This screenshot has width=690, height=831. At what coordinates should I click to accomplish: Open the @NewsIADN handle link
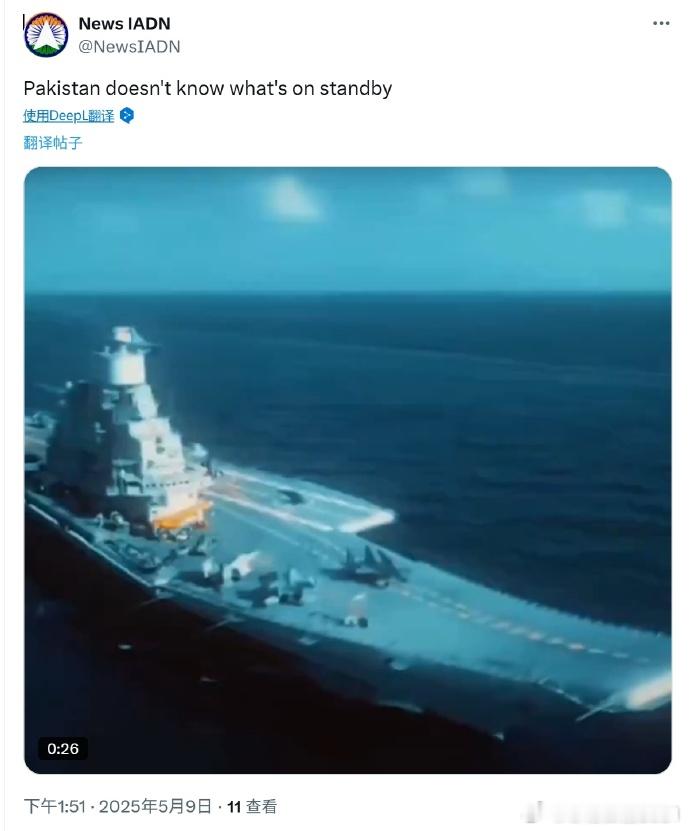(129, 47)
